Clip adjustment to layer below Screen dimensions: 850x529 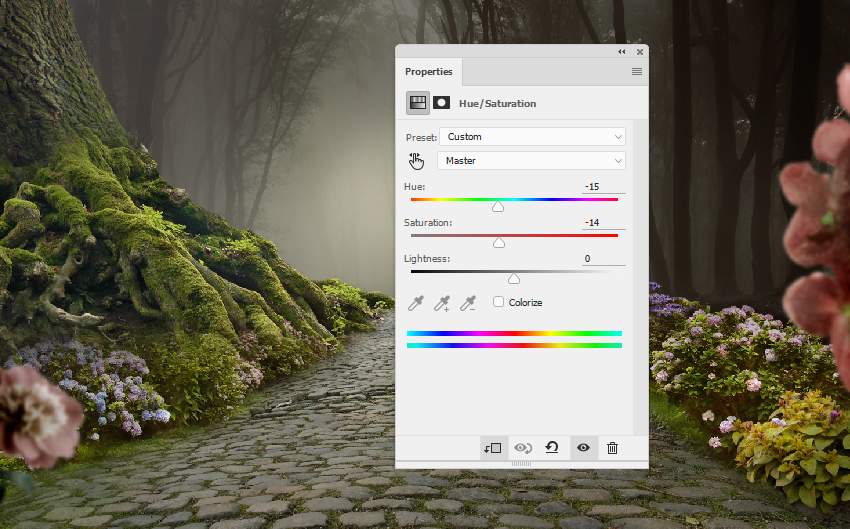click(493, 448)
